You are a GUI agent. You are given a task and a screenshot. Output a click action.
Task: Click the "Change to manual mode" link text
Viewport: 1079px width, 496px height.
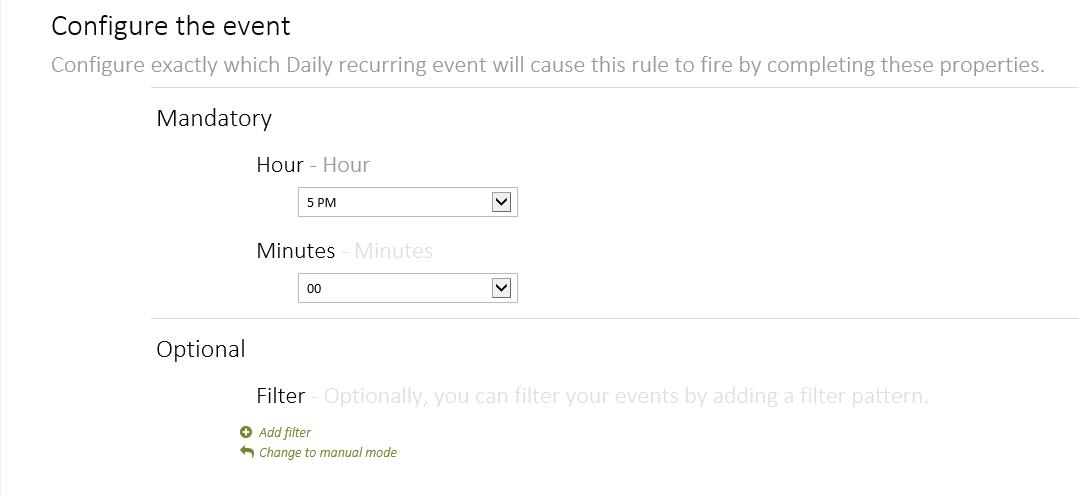tap(328, 453)
